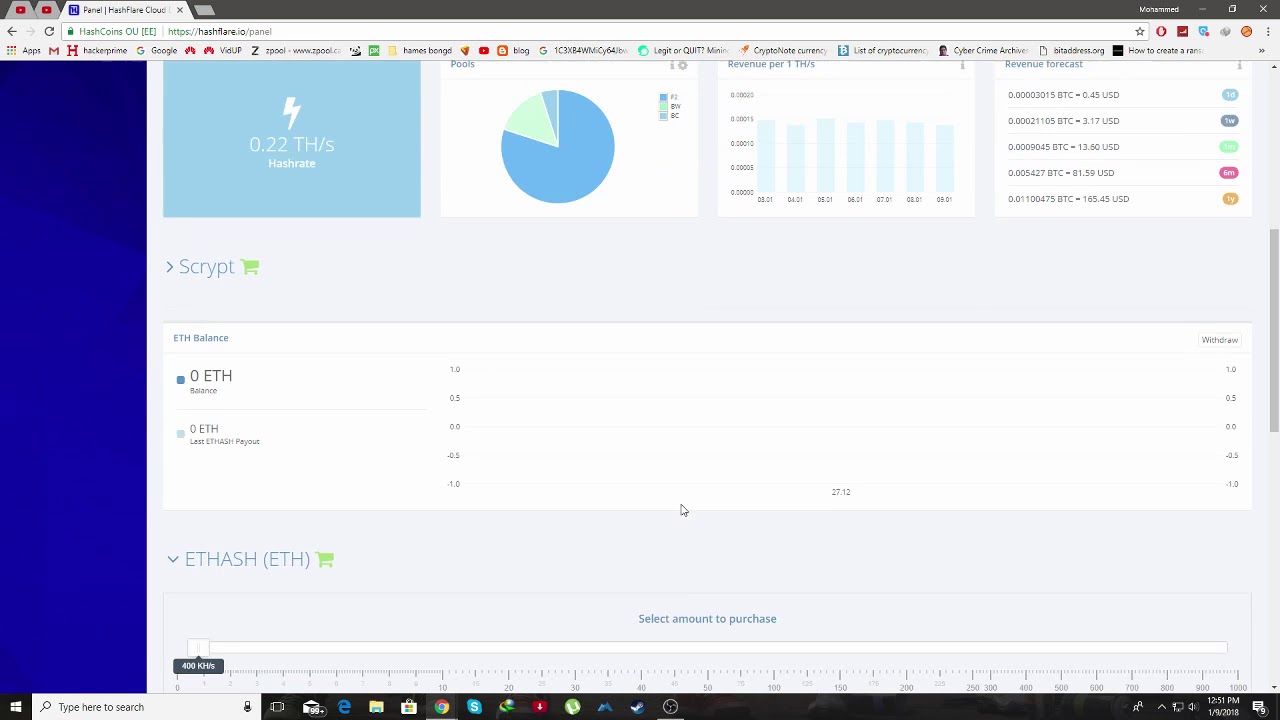Bookmark page with the star icon
The width and height of the screenshot is (1280, 720).
[x=1140, y=31]
